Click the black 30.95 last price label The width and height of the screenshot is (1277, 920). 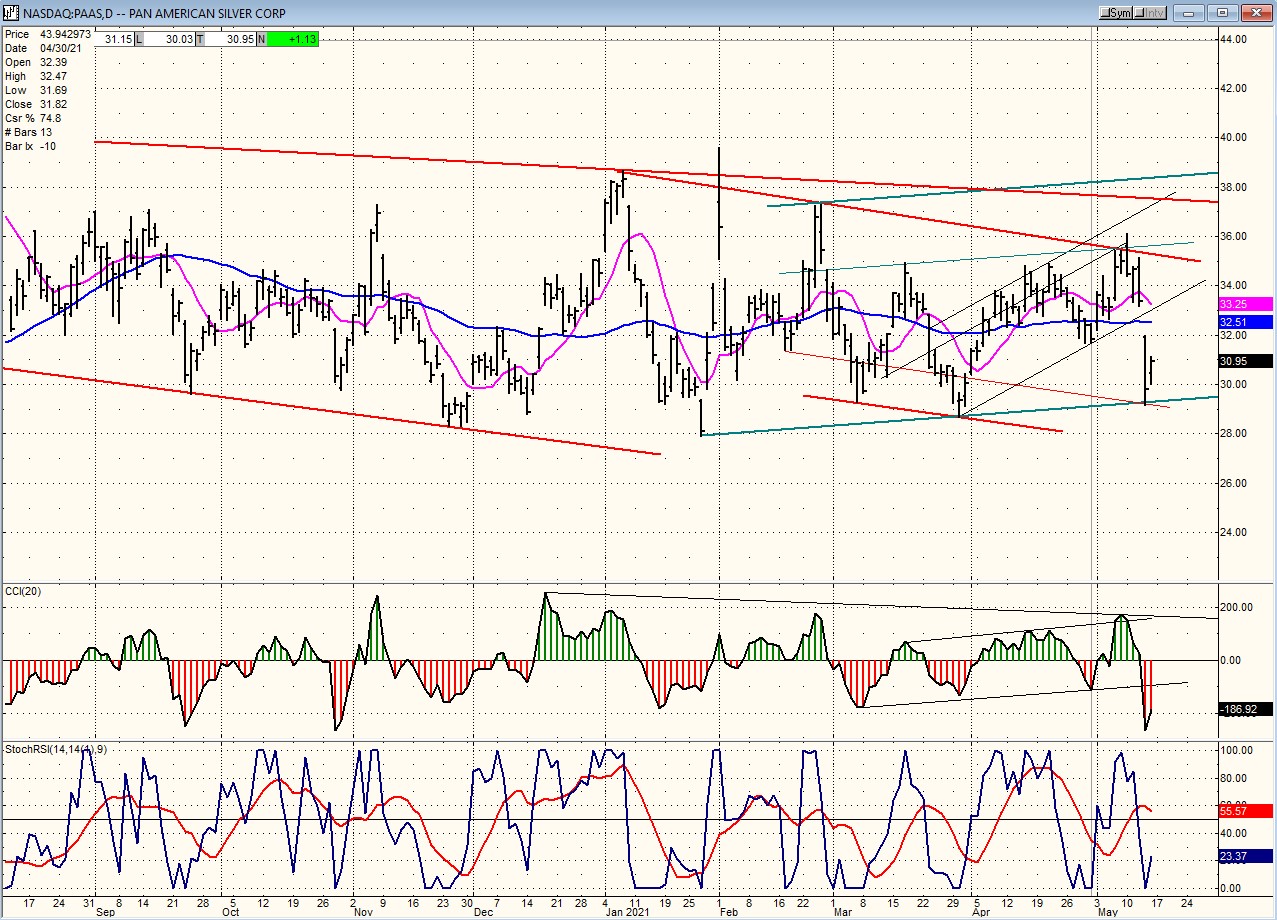coord(1245,361)
